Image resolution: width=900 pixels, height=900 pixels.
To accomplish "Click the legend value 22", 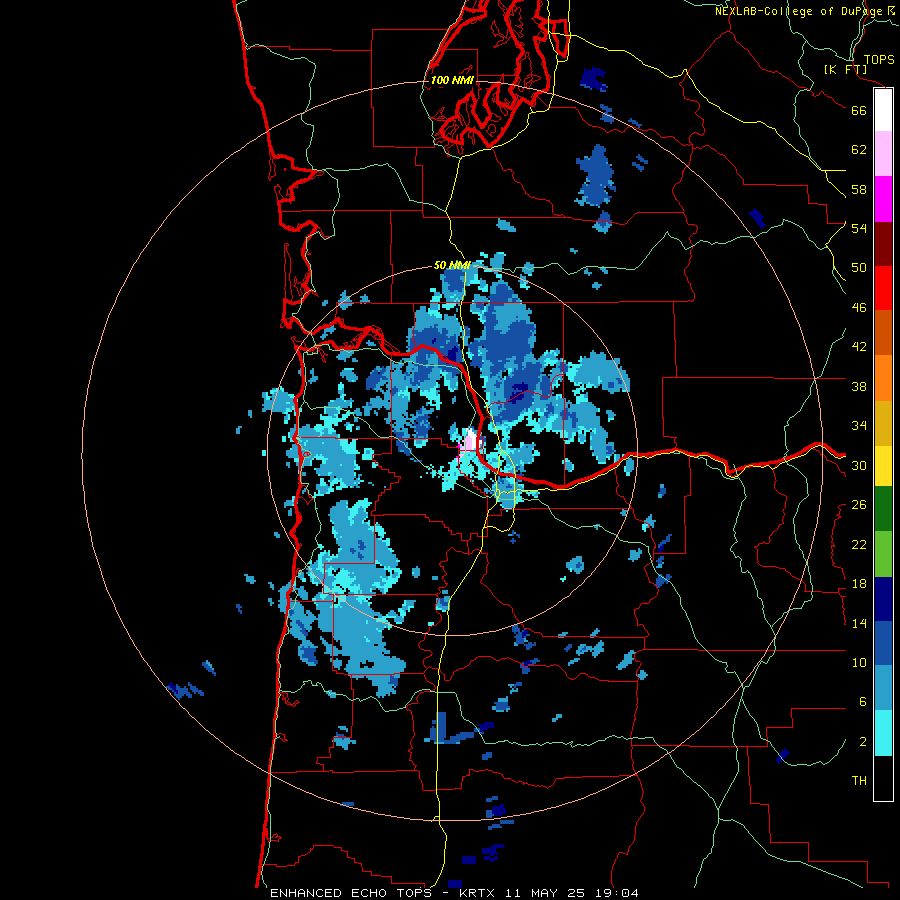I will 859,544.
